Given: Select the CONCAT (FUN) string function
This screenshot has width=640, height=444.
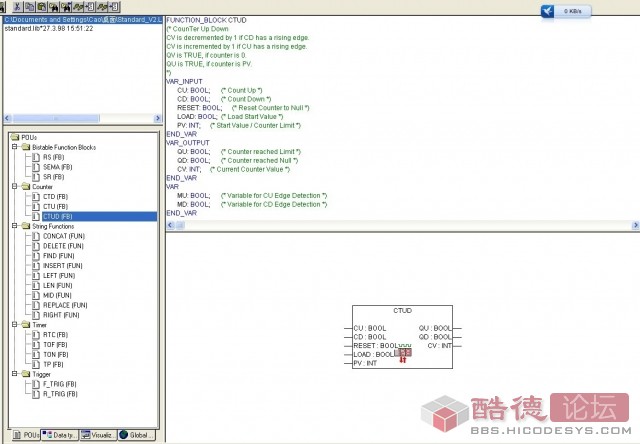Looking at the screenshot, I should coord(61,236).
